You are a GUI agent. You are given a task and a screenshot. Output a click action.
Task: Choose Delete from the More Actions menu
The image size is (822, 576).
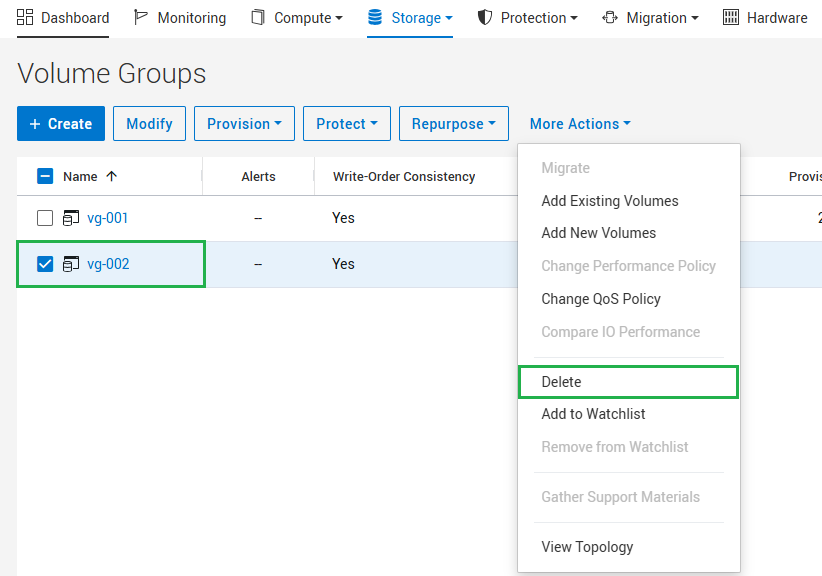click(x=561, y=381)
